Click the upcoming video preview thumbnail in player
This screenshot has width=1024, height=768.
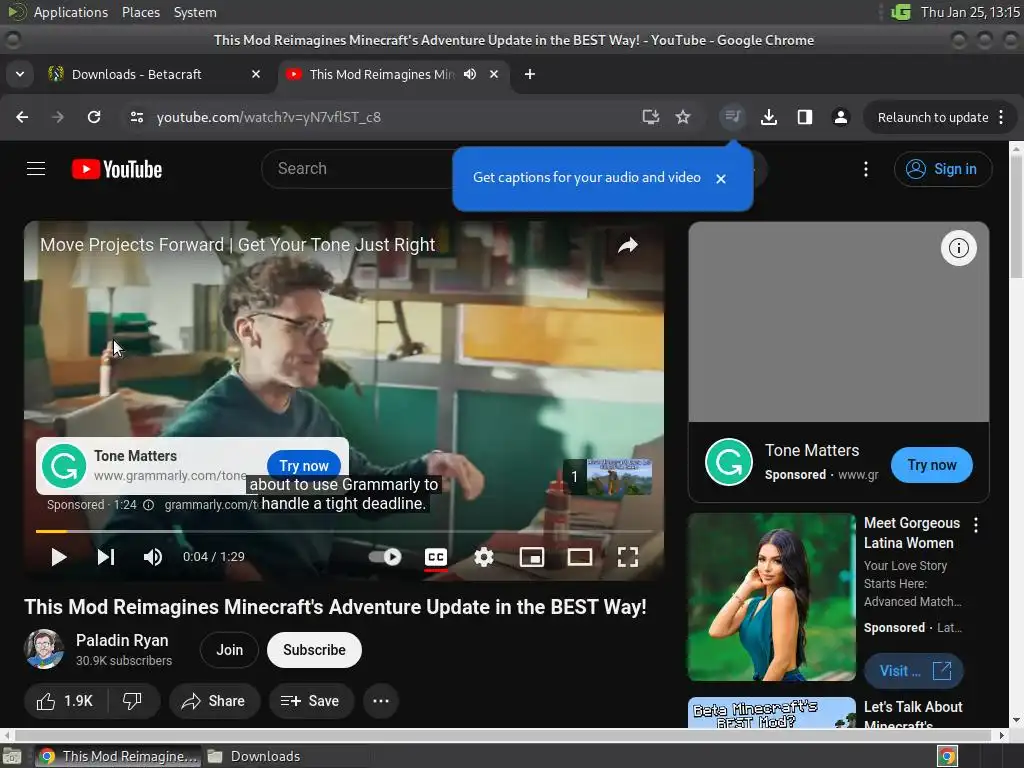[608, 477]
